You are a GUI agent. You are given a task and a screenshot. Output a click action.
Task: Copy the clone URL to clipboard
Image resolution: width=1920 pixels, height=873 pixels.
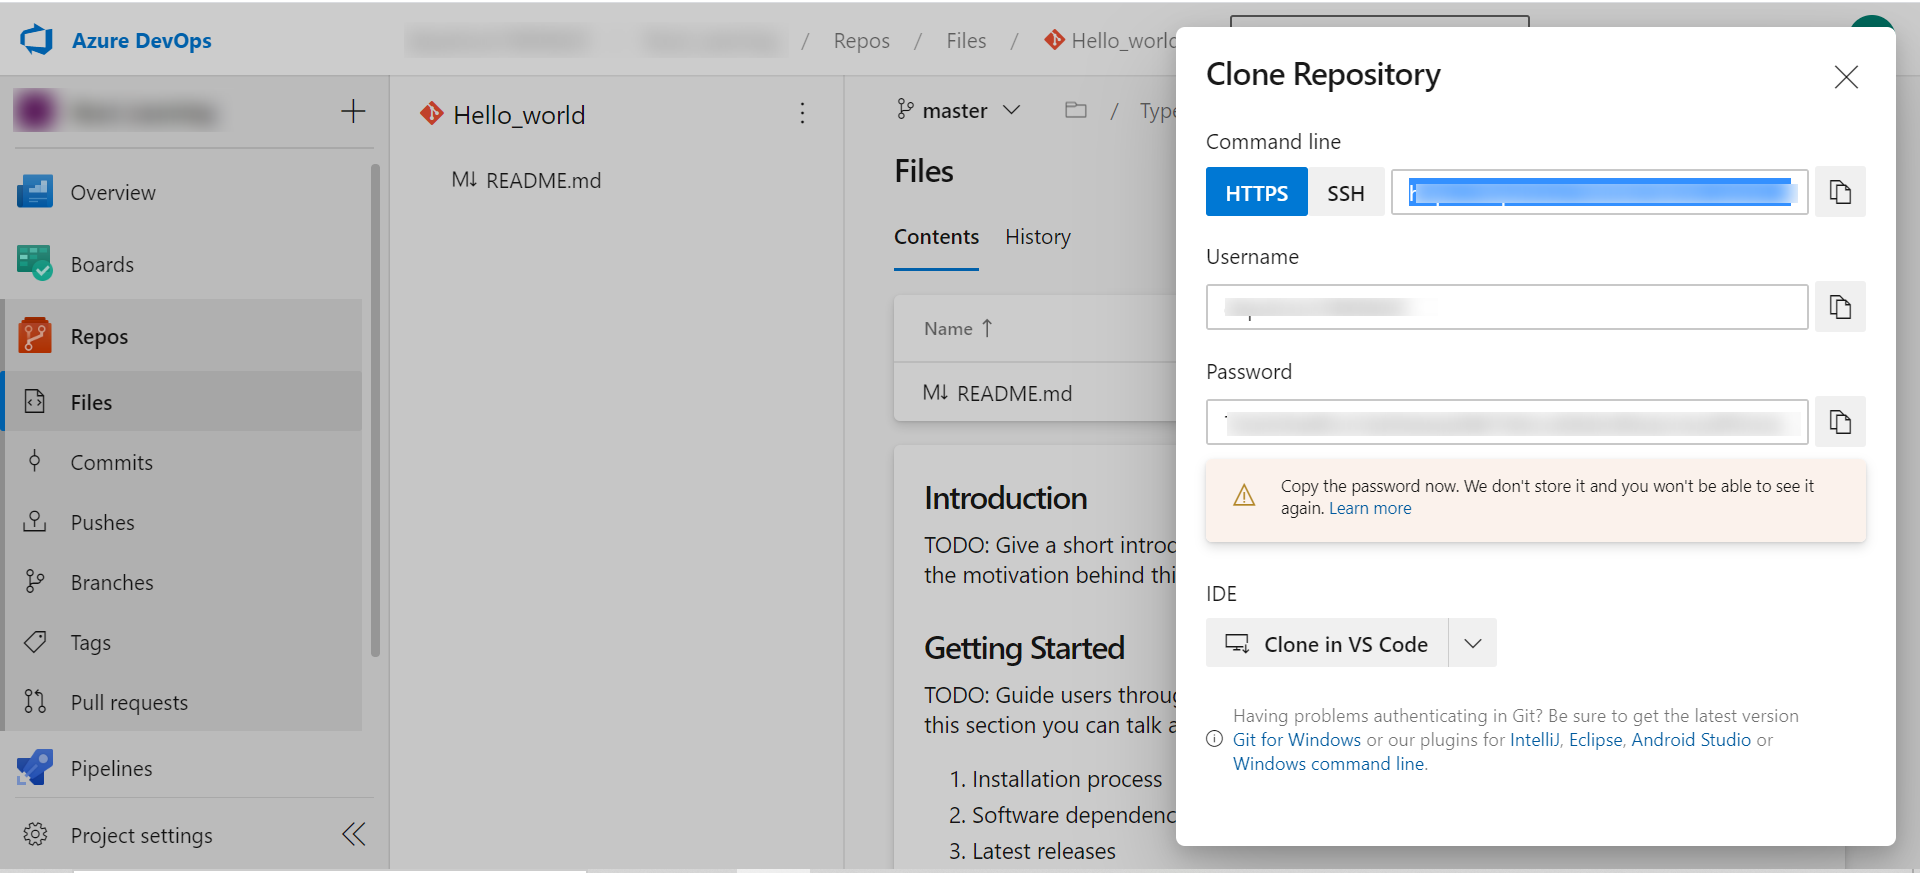pos(1840,192)
